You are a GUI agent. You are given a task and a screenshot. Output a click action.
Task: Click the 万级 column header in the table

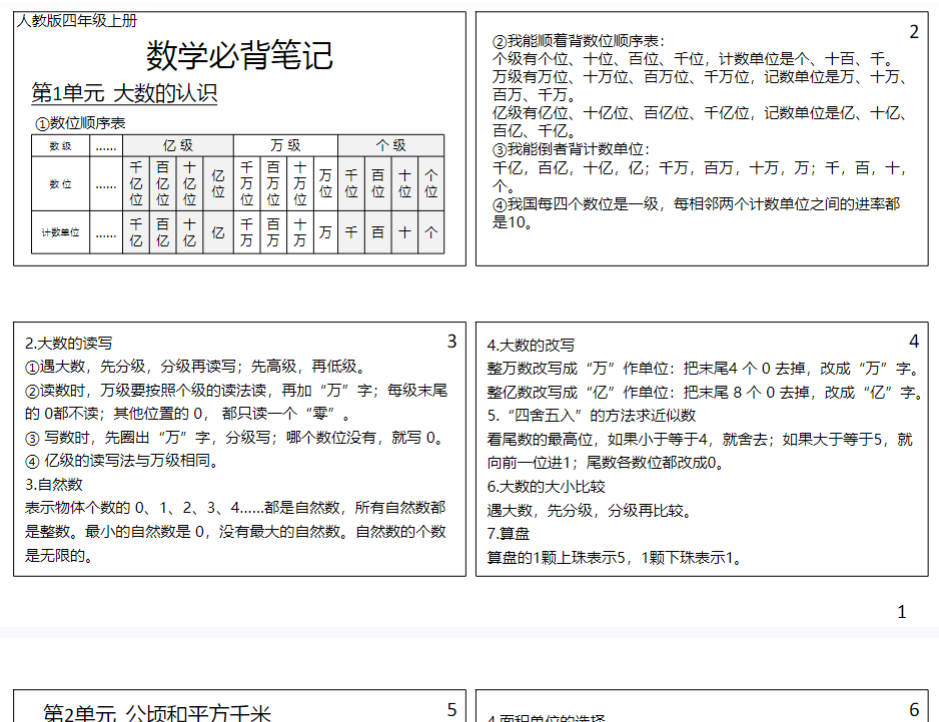(x=286, y=144)
